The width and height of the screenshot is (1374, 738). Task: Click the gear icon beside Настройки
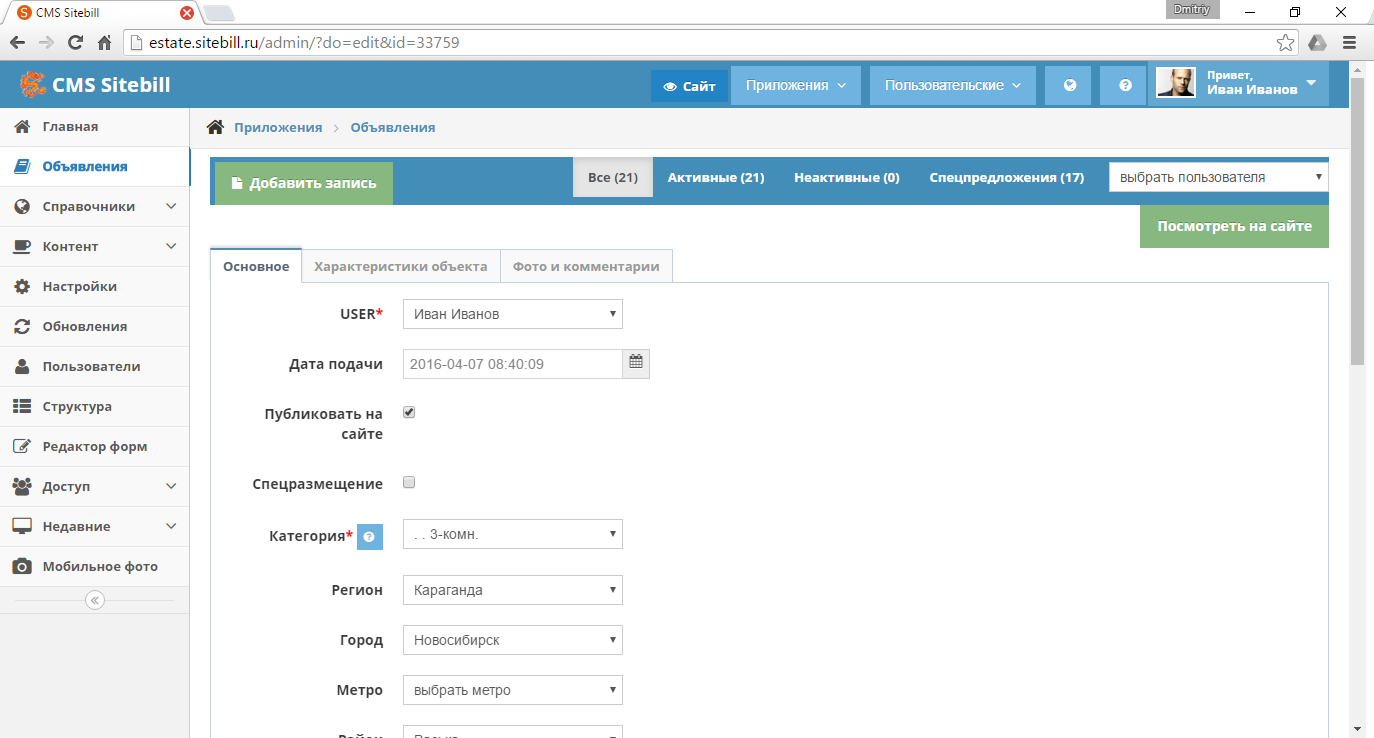[x=22, y=287]
